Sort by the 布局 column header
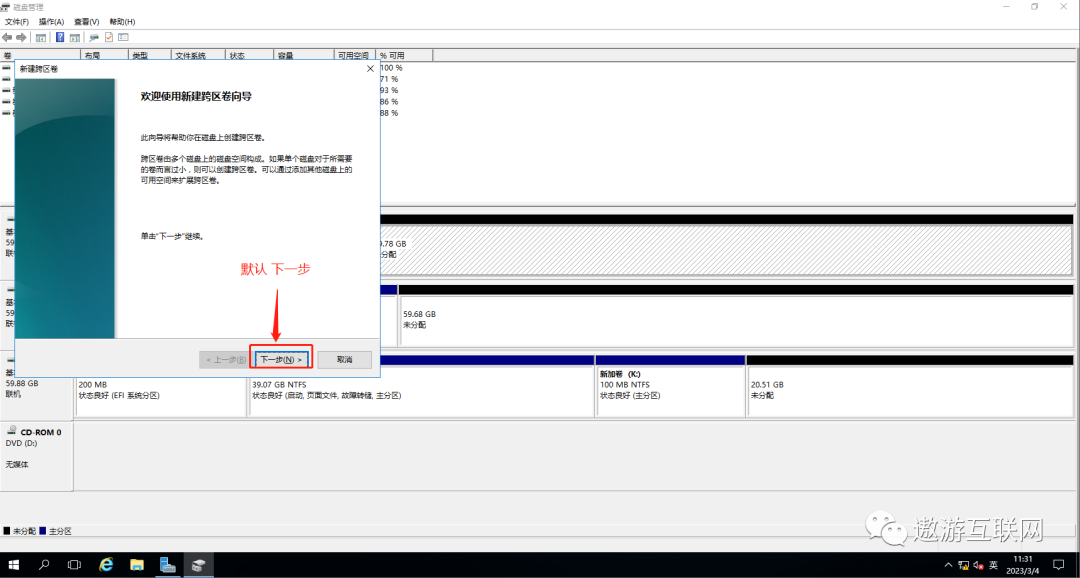Image resolution: width=1080 pixels, height=578 pixels. point(105,55)
